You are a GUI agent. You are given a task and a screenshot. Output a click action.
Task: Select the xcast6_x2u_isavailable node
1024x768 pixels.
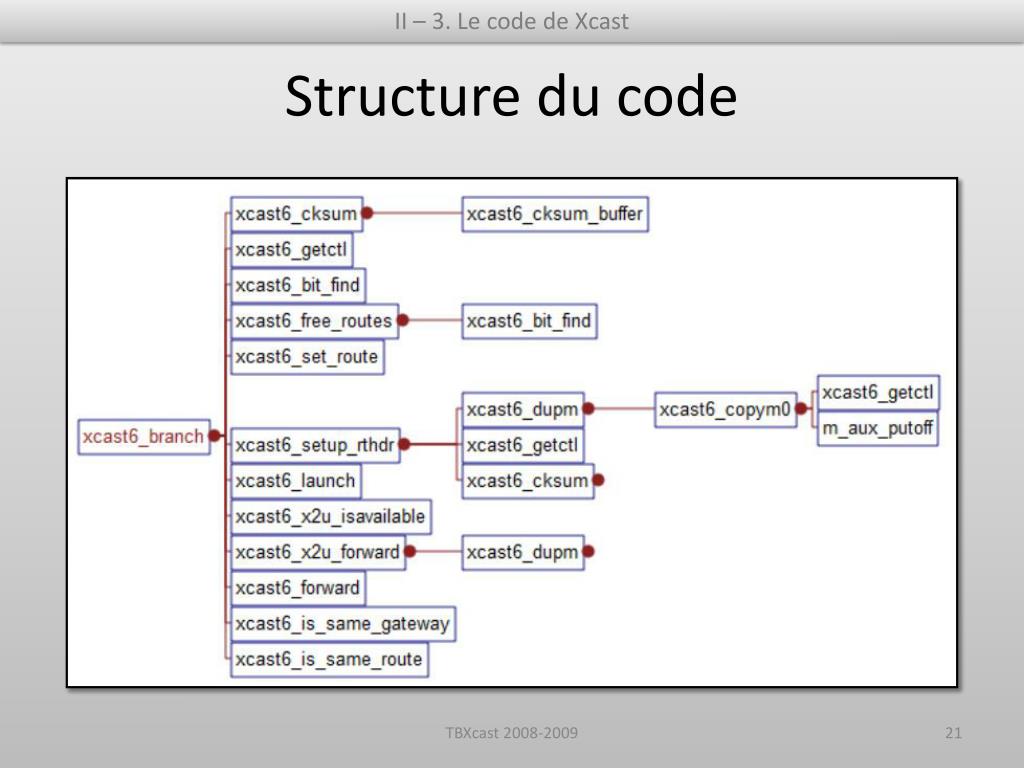click(330, 517)
